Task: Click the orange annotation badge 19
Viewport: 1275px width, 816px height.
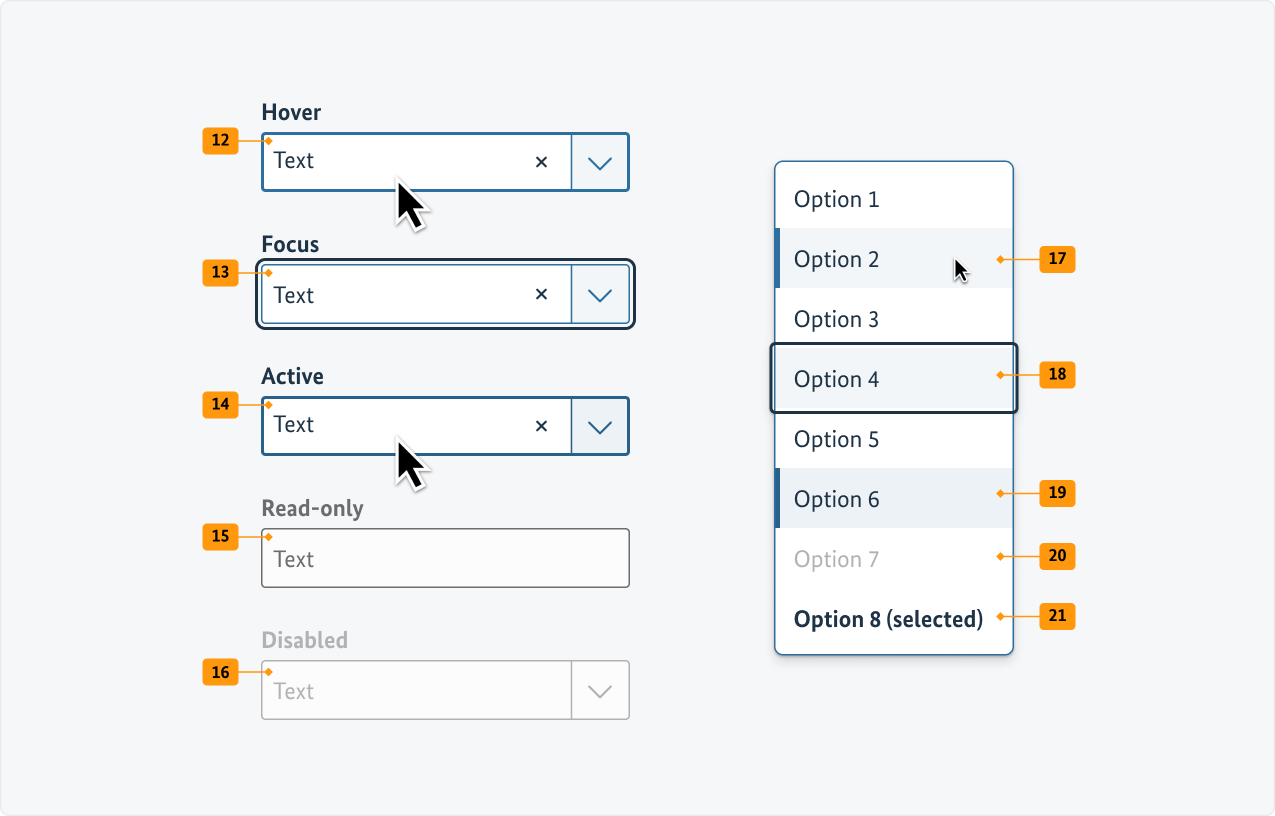Action: click(x=1057, y=492)
